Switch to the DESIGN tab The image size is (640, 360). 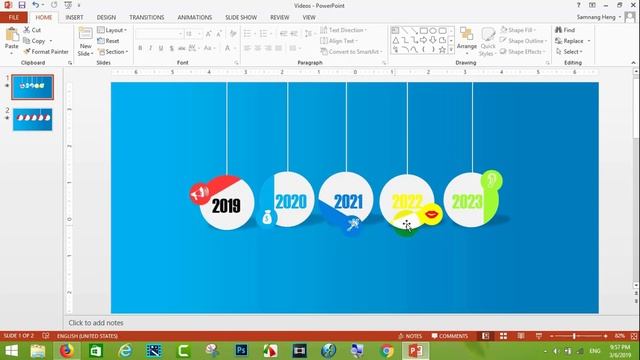pyautogui.click(x=106, y=18)
